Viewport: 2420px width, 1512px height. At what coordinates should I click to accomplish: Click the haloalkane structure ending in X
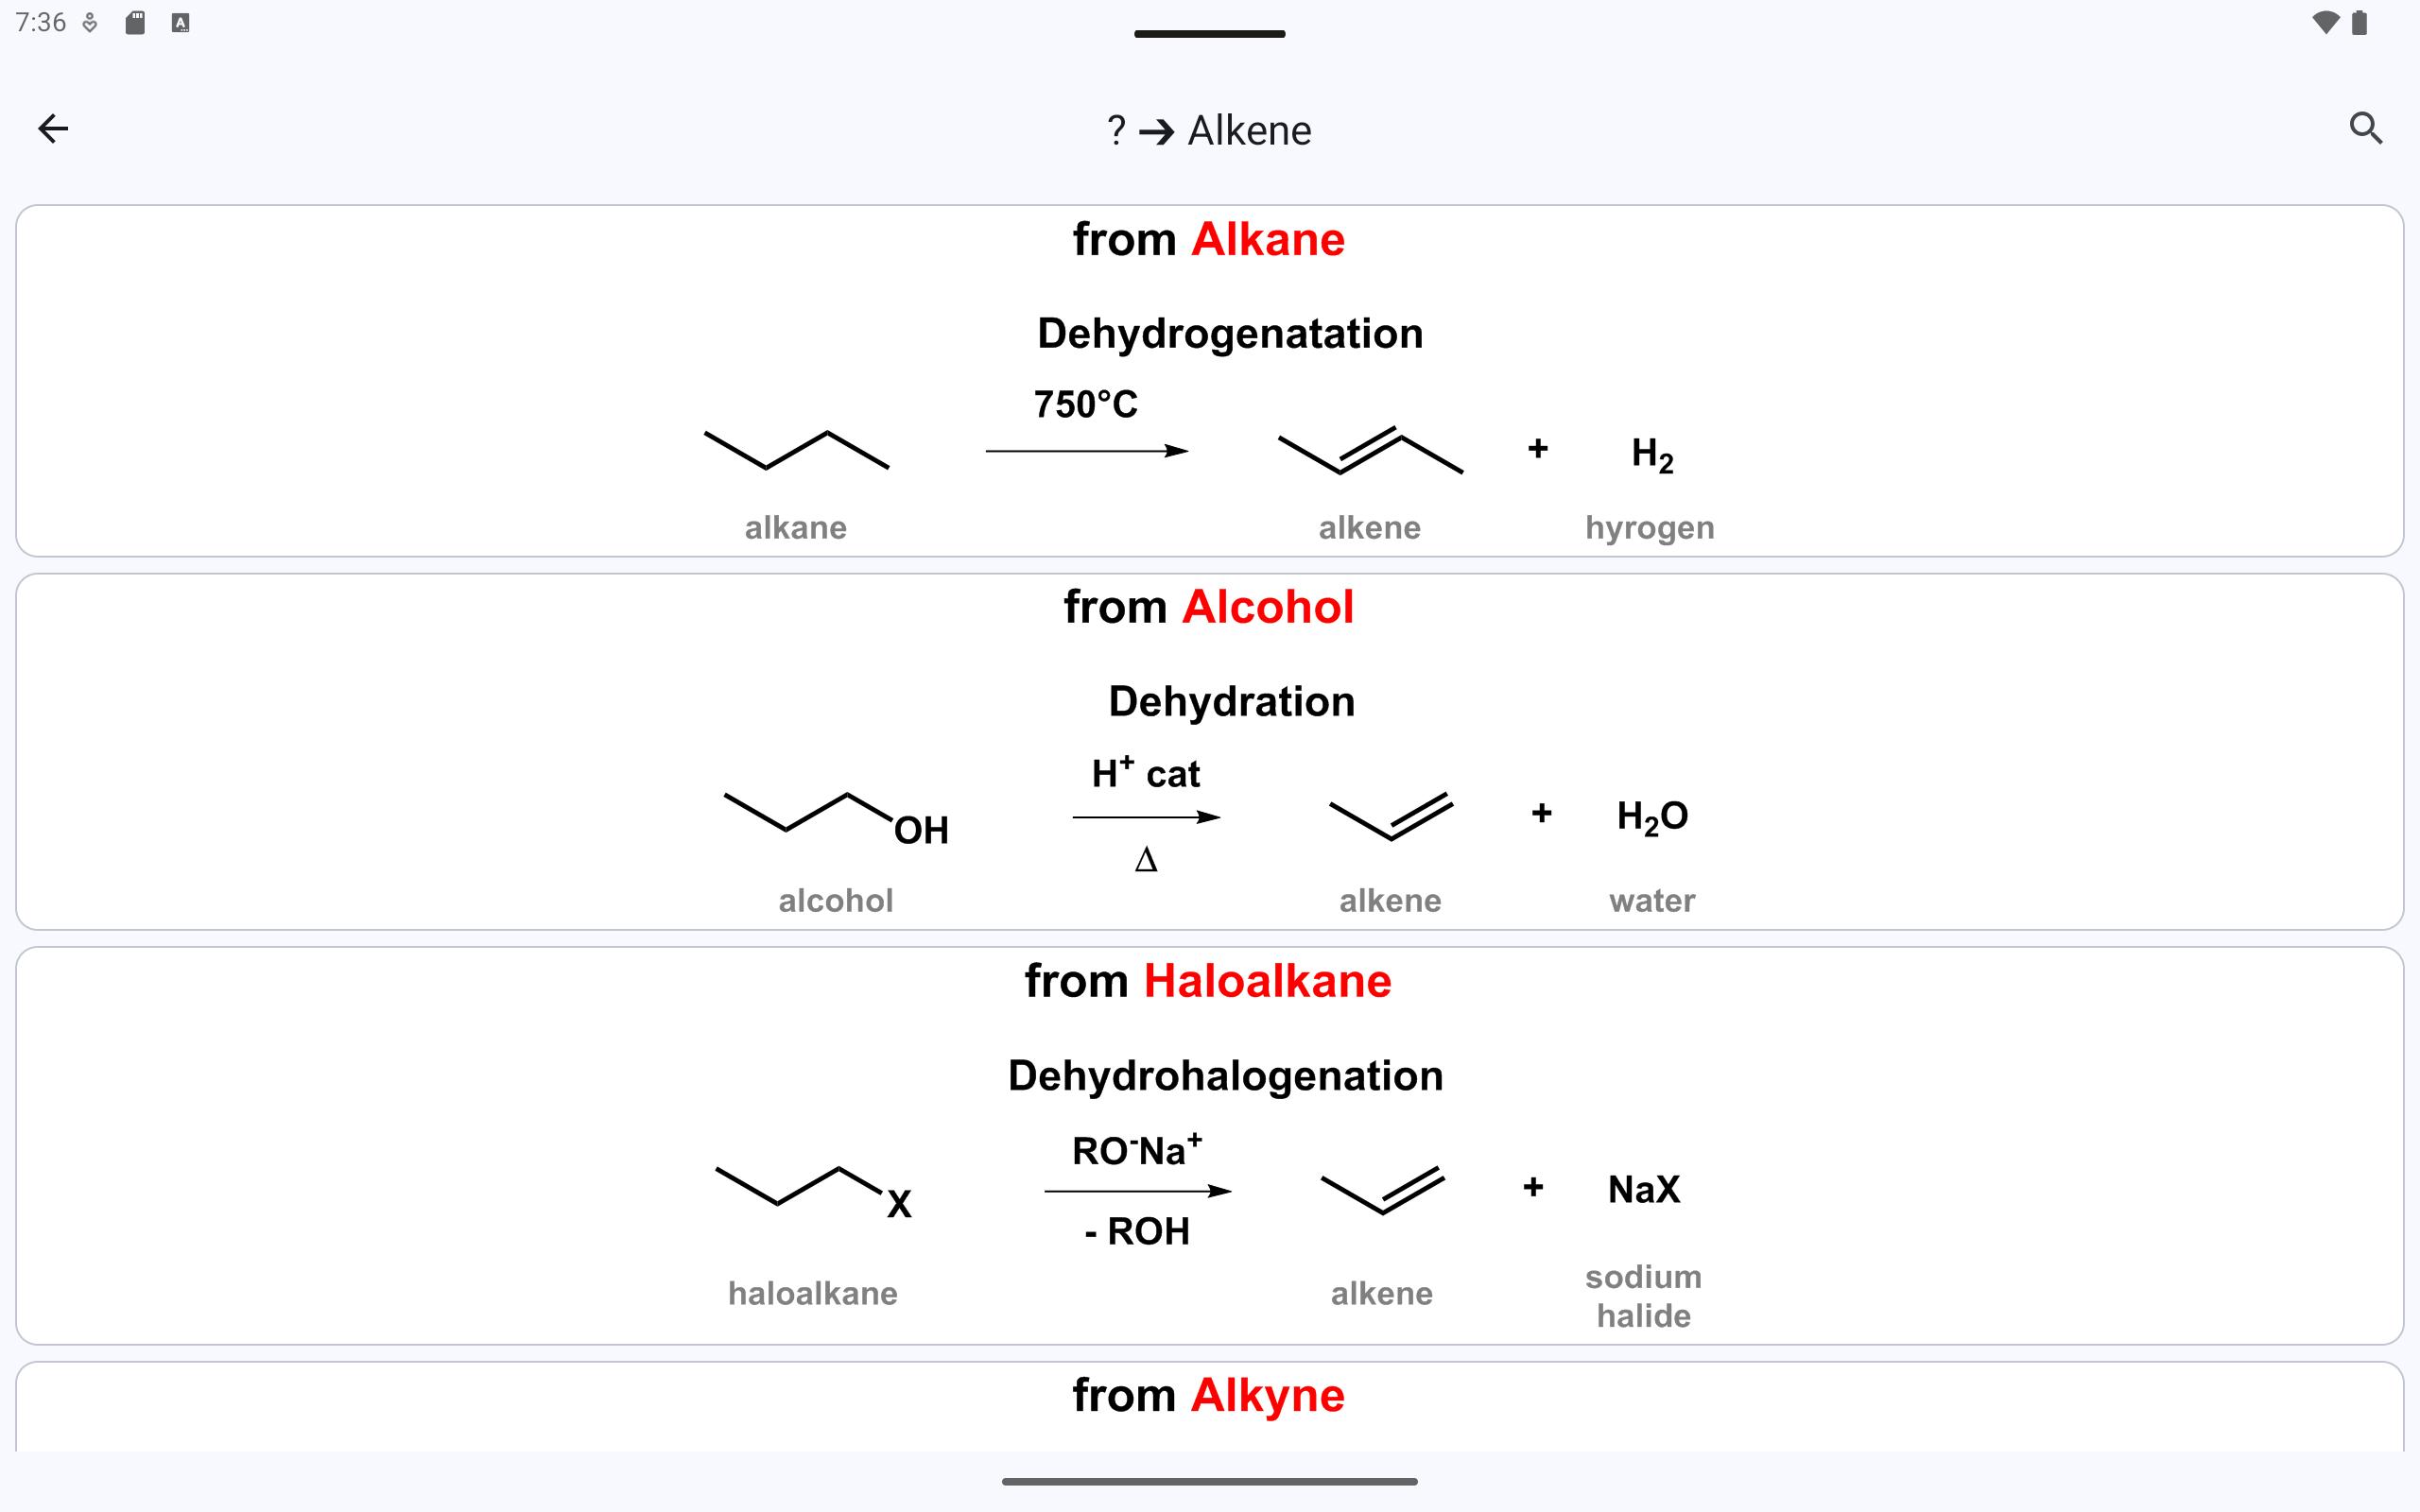(814, 1190)
